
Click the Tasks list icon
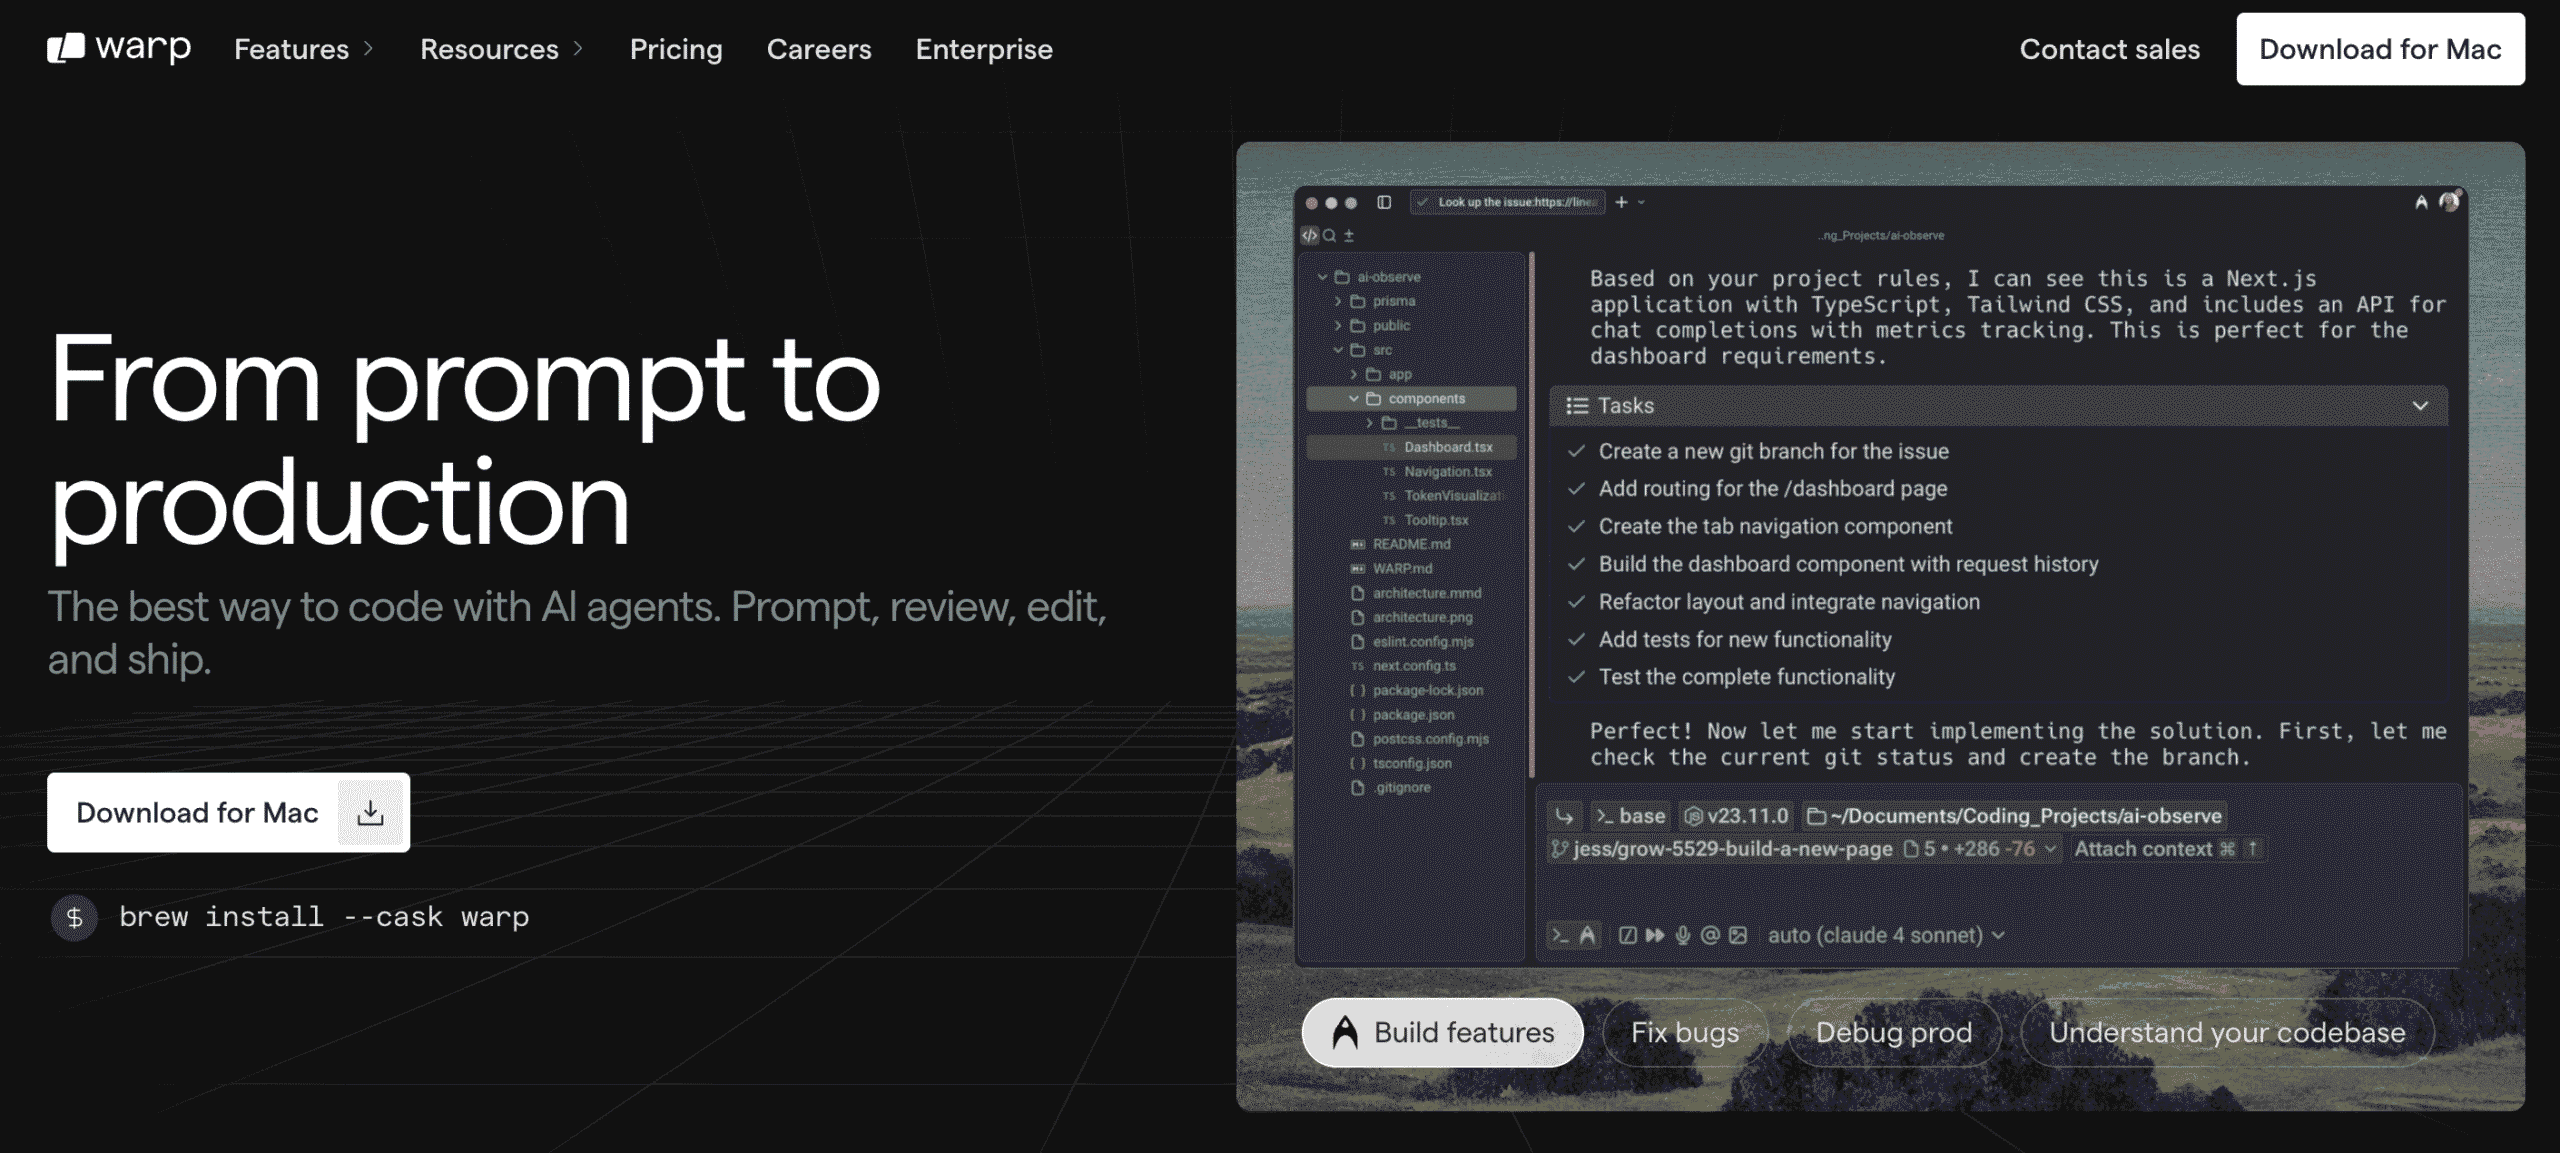pos(1577,406)
